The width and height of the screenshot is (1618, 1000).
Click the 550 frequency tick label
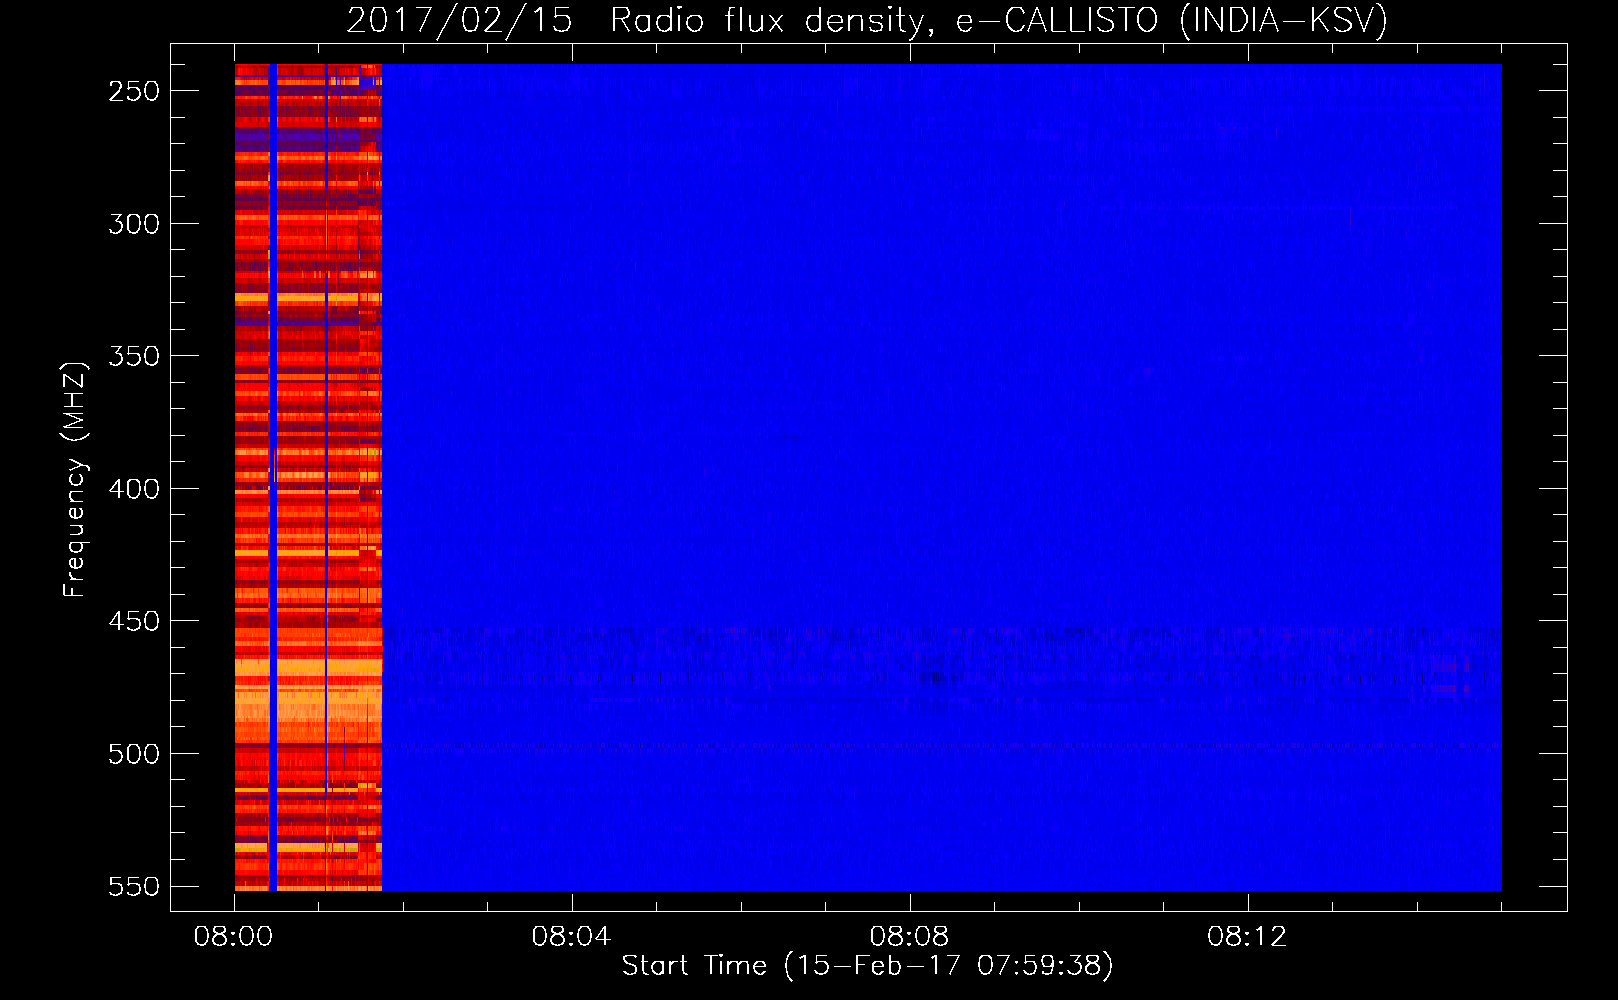tap(134, 887)
